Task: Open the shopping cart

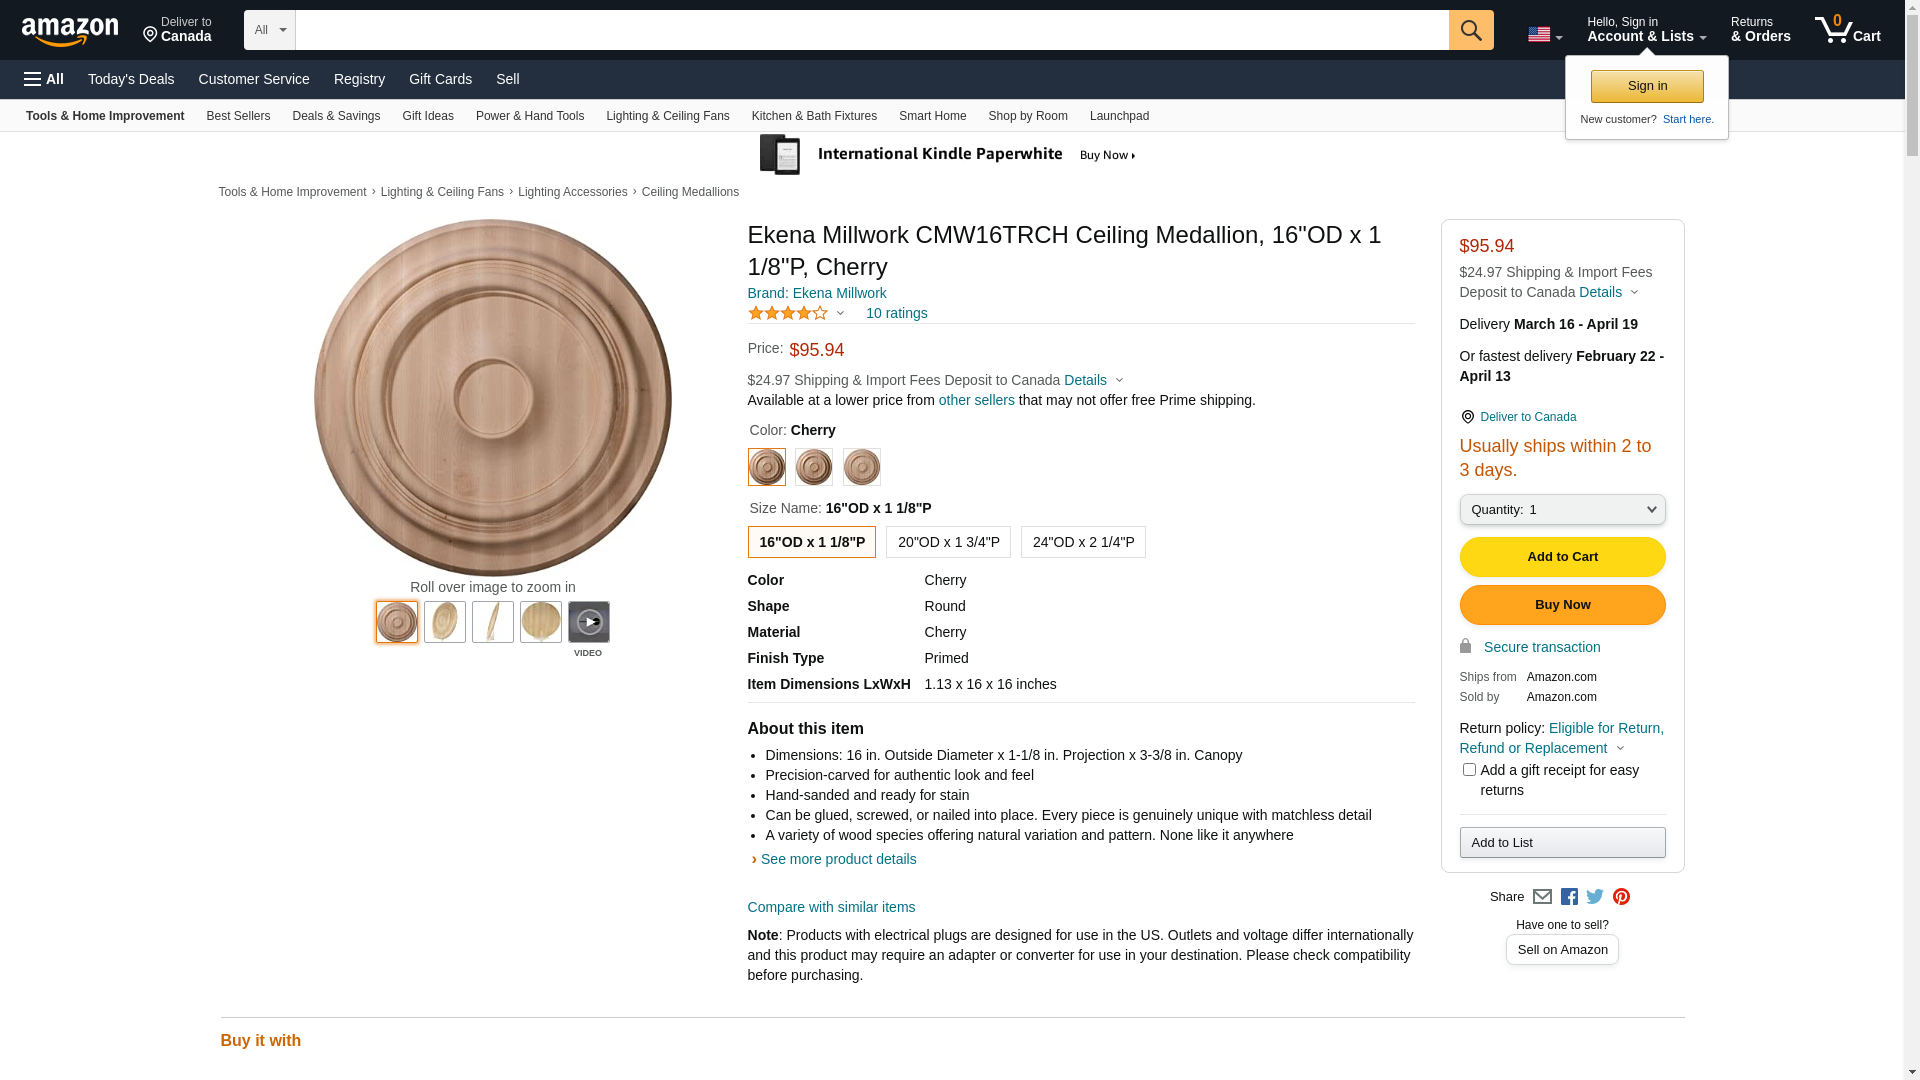Action: pos(1847,30)
